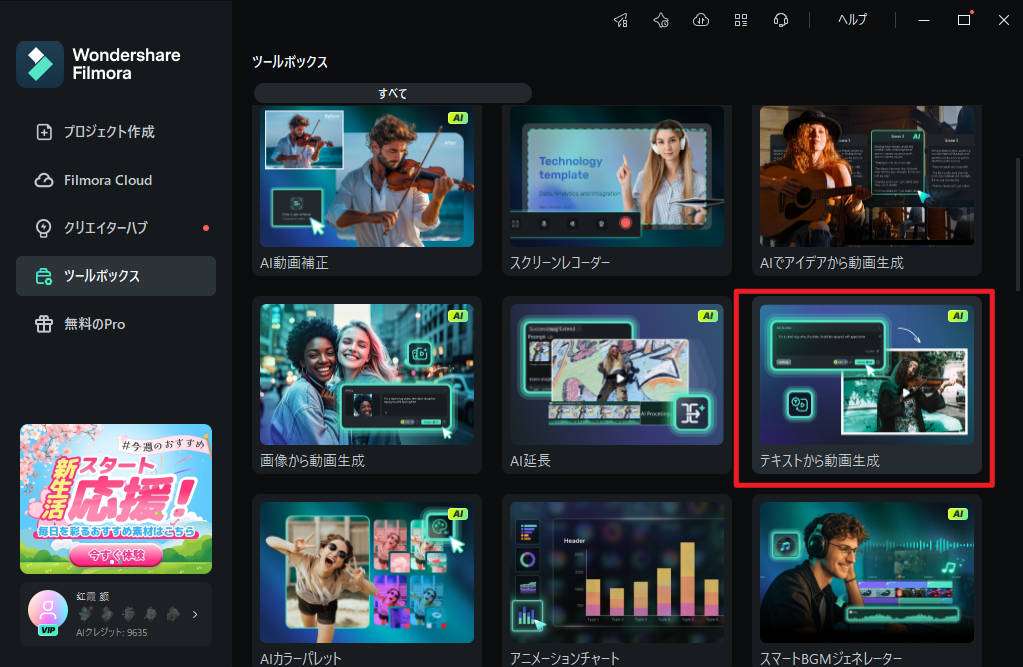Open クリエイターハブ in the sidebar
Viewport: 1023px width, 667px height.
[105, 228]
